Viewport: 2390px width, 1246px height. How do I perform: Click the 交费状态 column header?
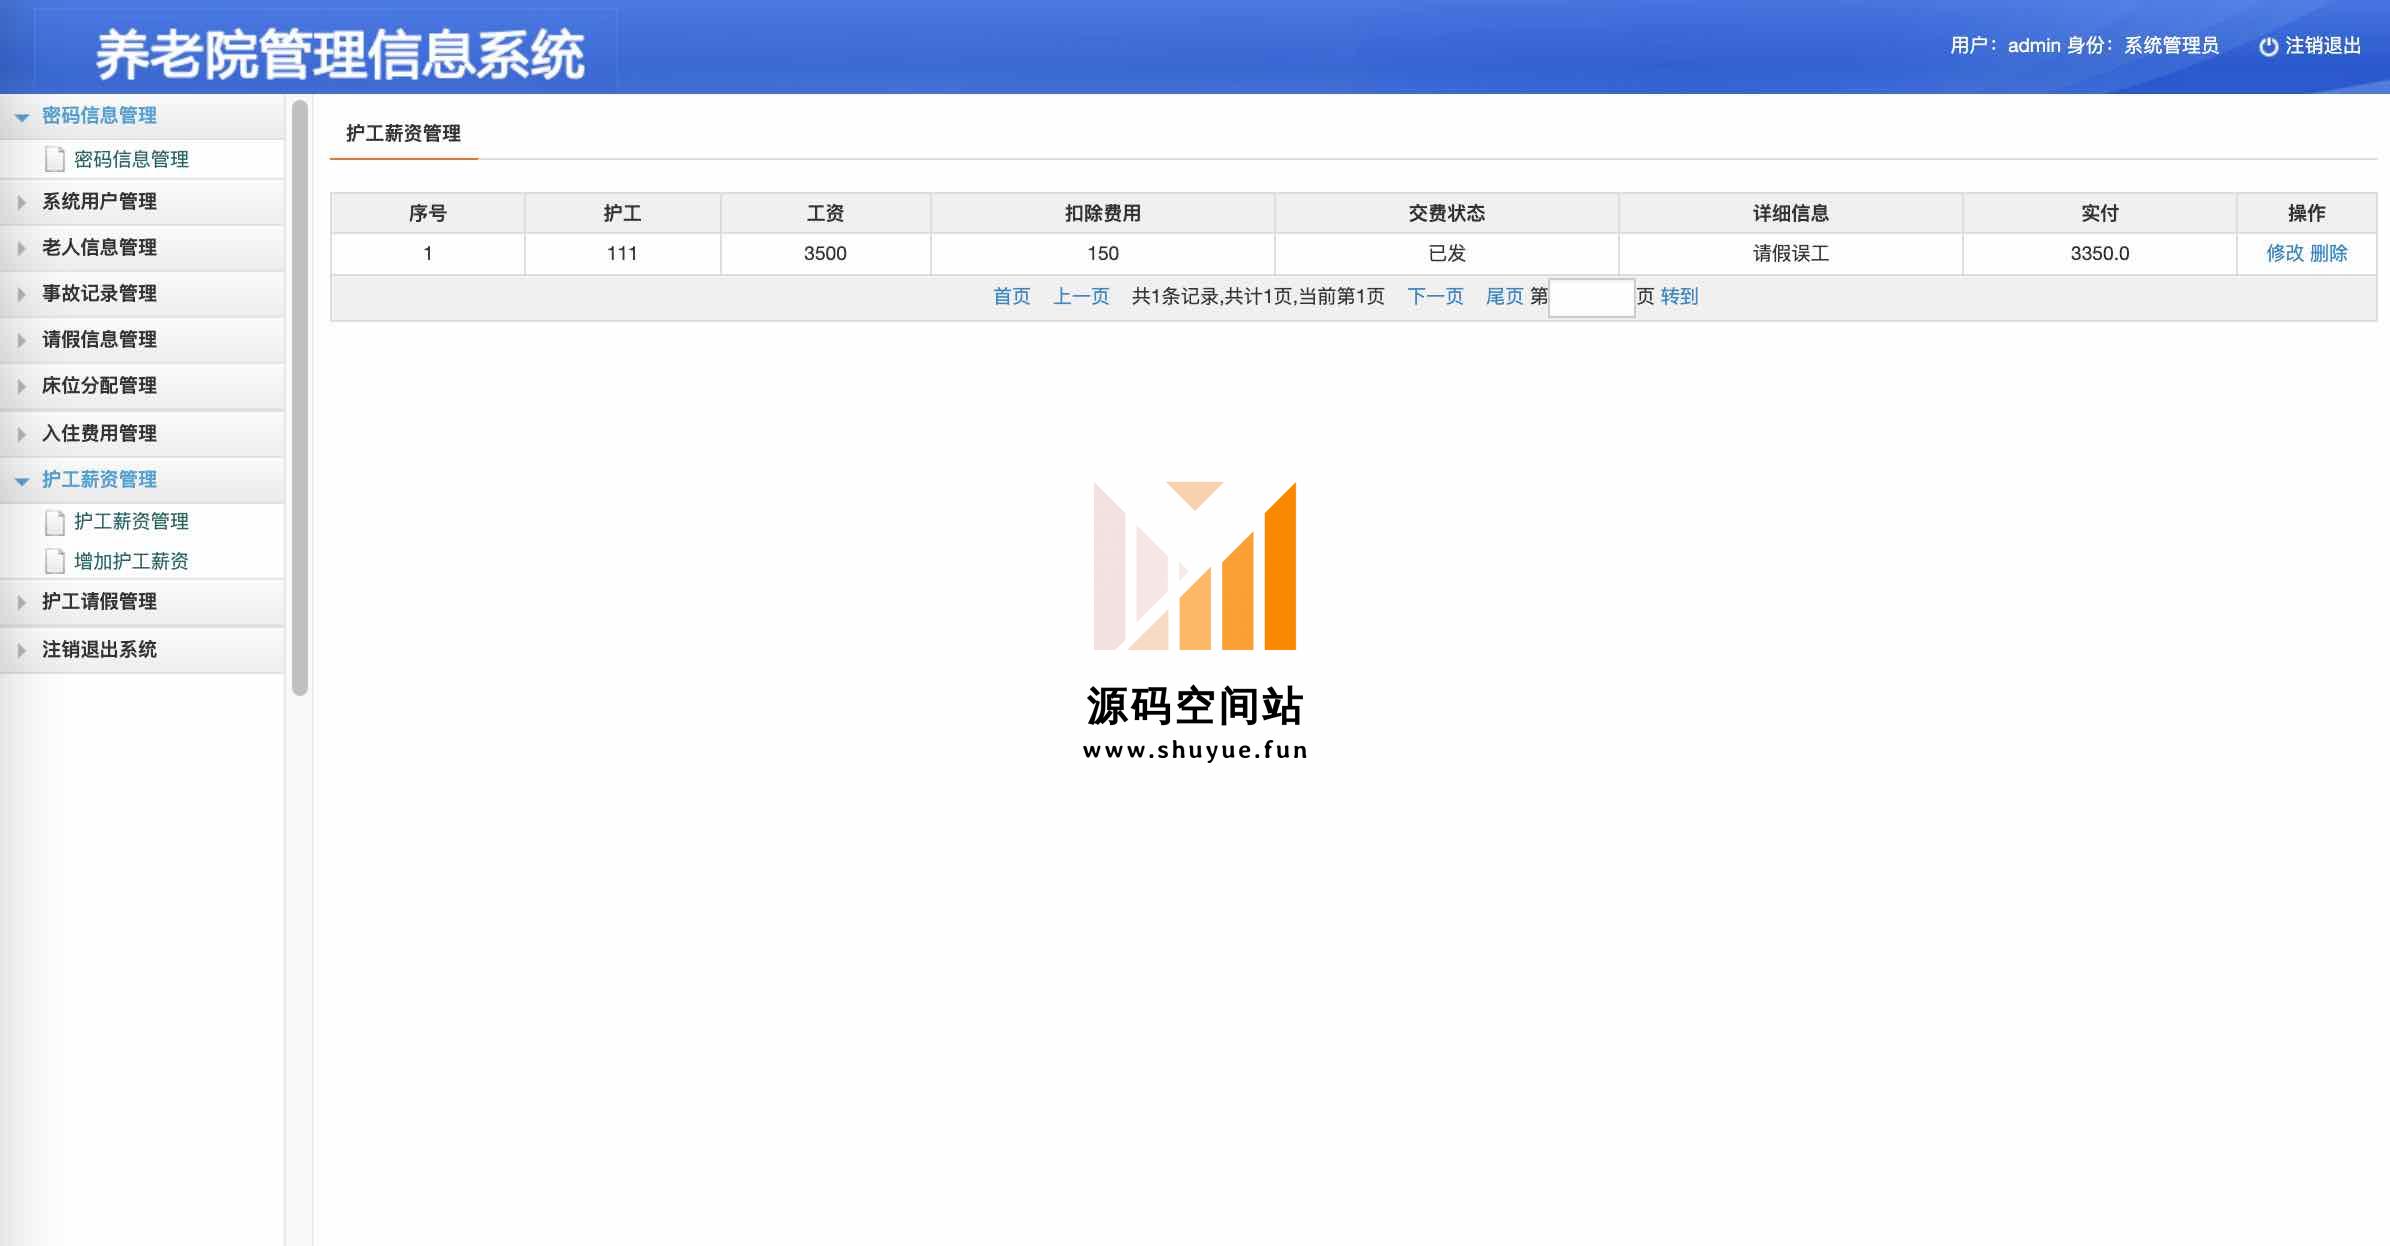tap(1447, 214)
